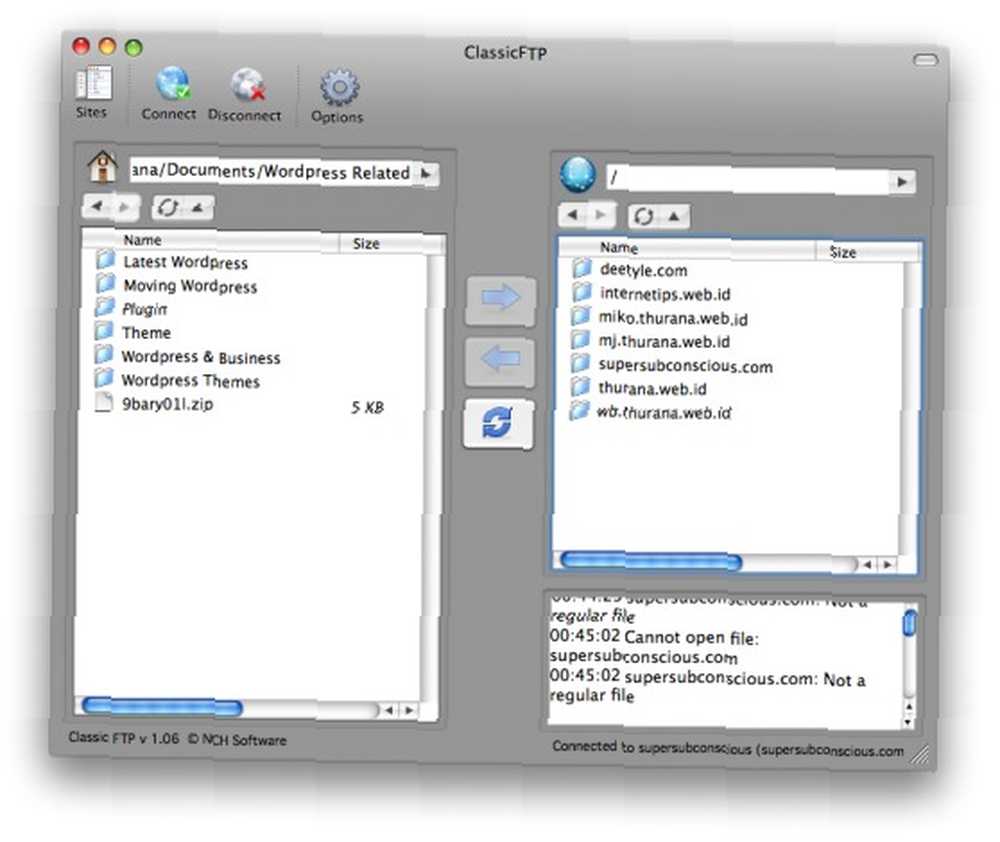Click the NCH Software version text
Viewport: 1000px width, 842px height.
pyautogui.click(x=177, y=739)
